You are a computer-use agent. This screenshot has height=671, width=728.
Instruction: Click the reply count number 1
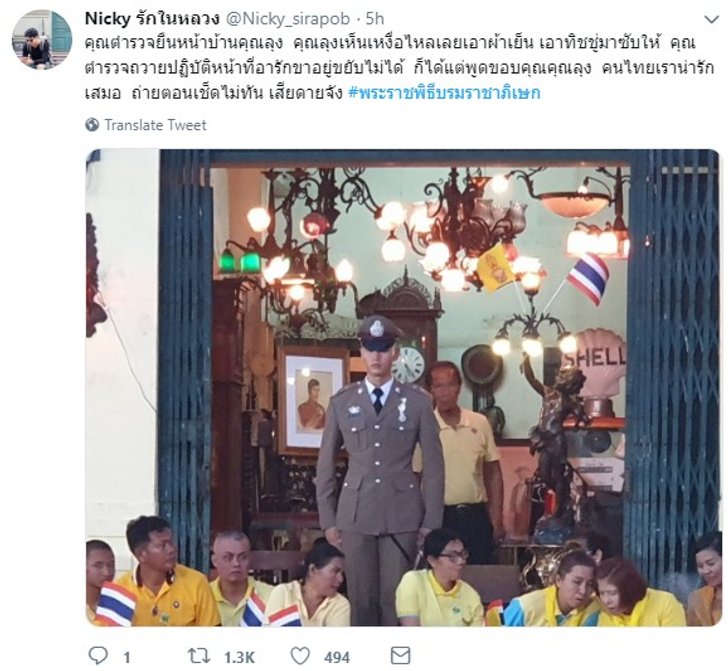(127, 658)
